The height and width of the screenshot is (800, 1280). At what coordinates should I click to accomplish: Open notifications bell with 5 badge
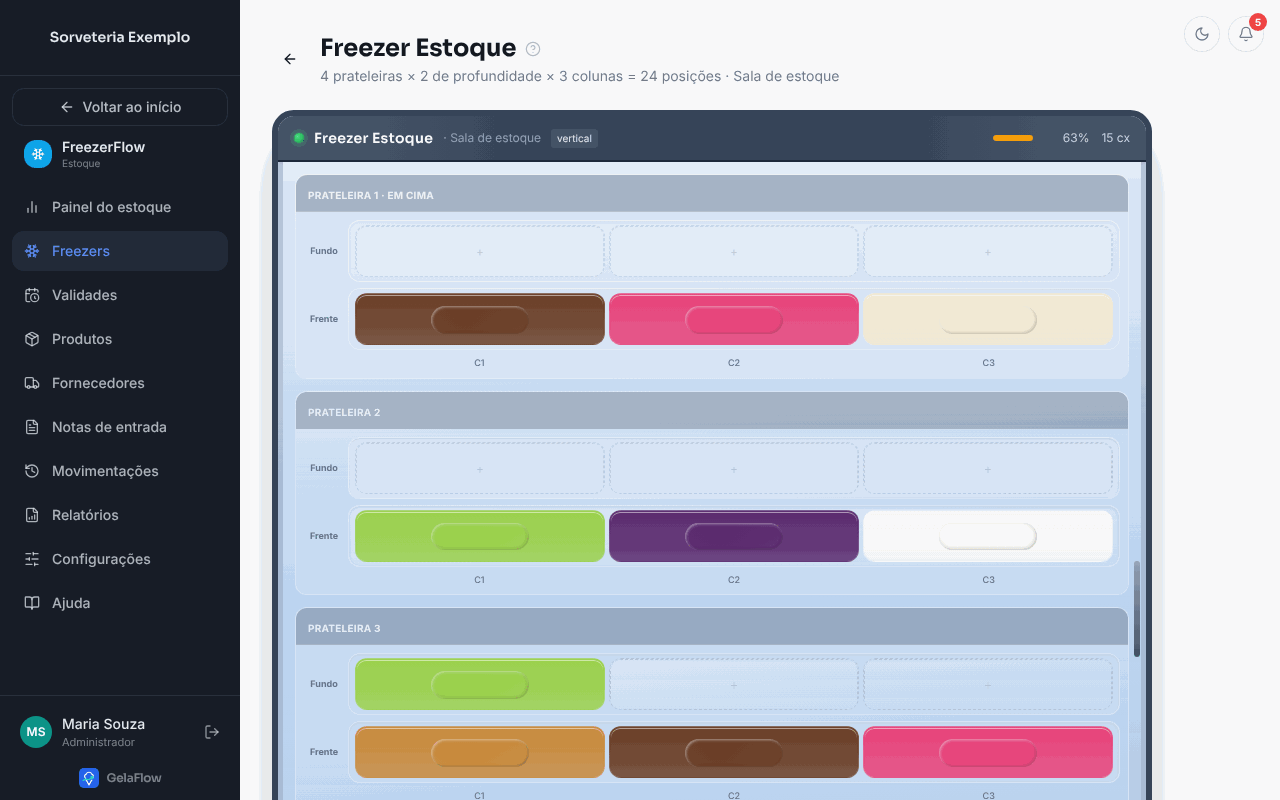pos(1246,34)
